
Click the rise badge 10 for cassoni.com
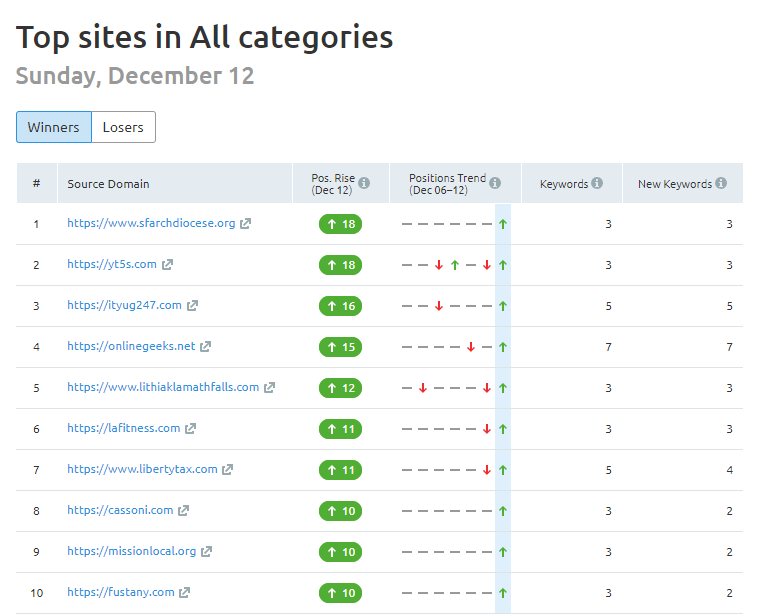click(340, 511)
